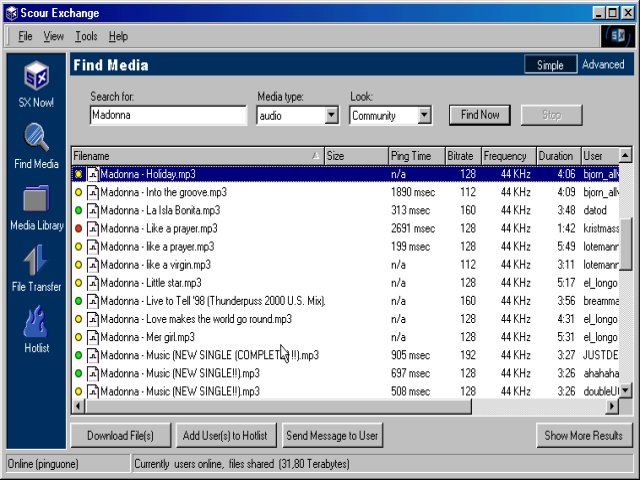Sort results by Size column

(x=356, y=156)
